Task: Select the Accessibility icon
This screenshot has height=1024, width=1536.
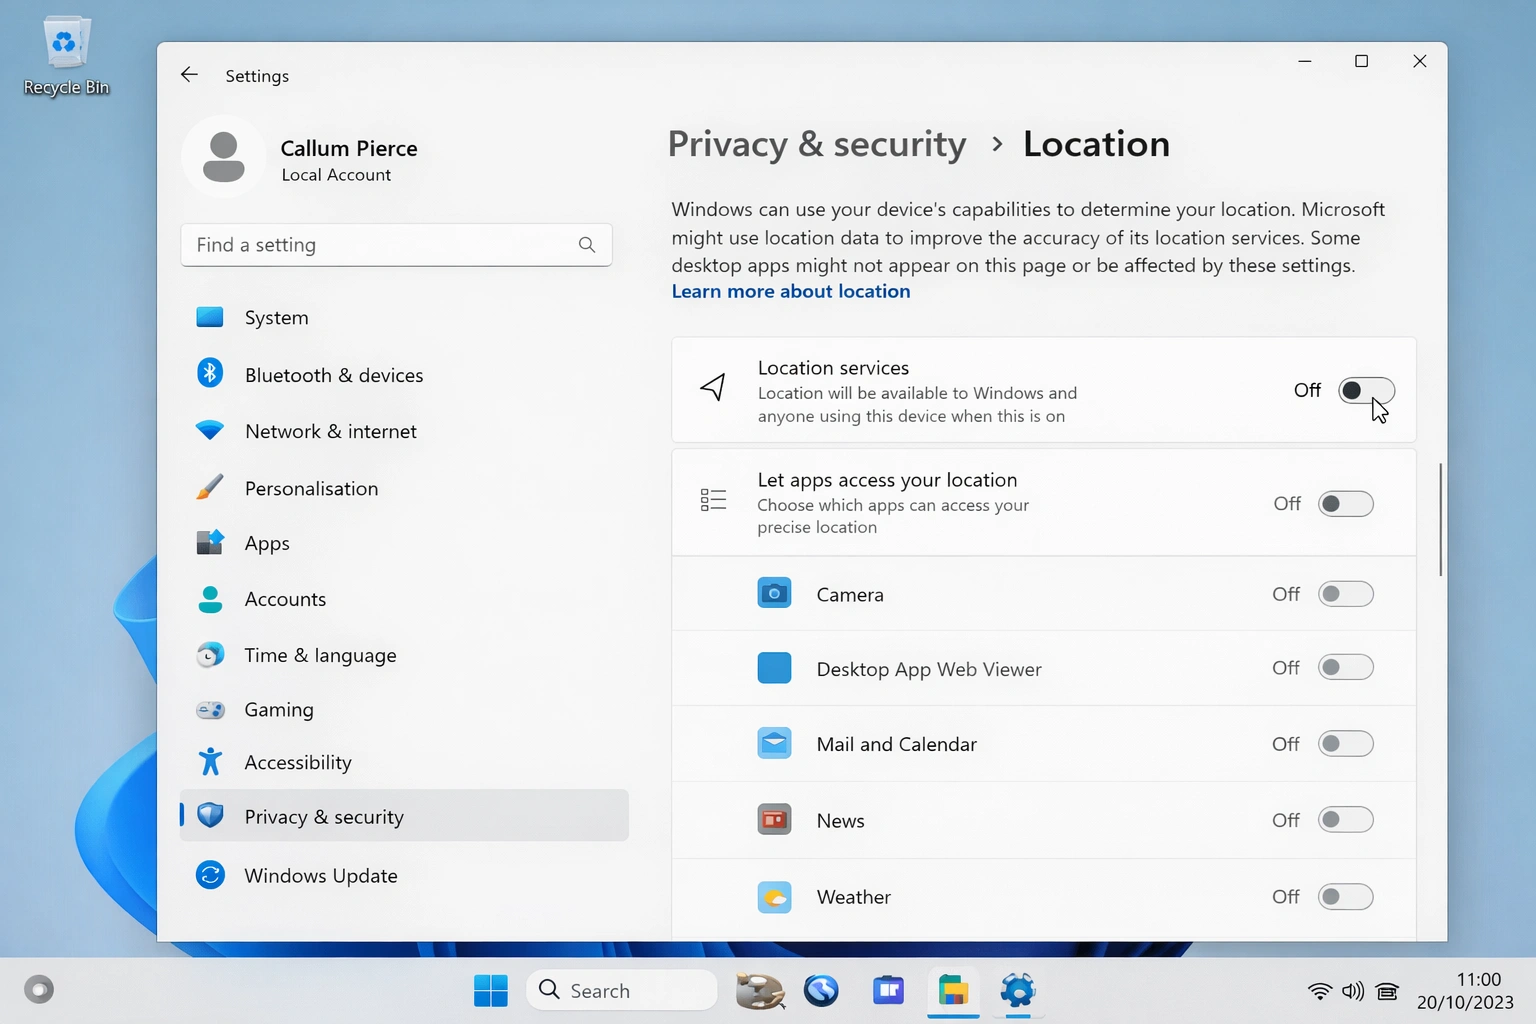Action: point(209,761)
